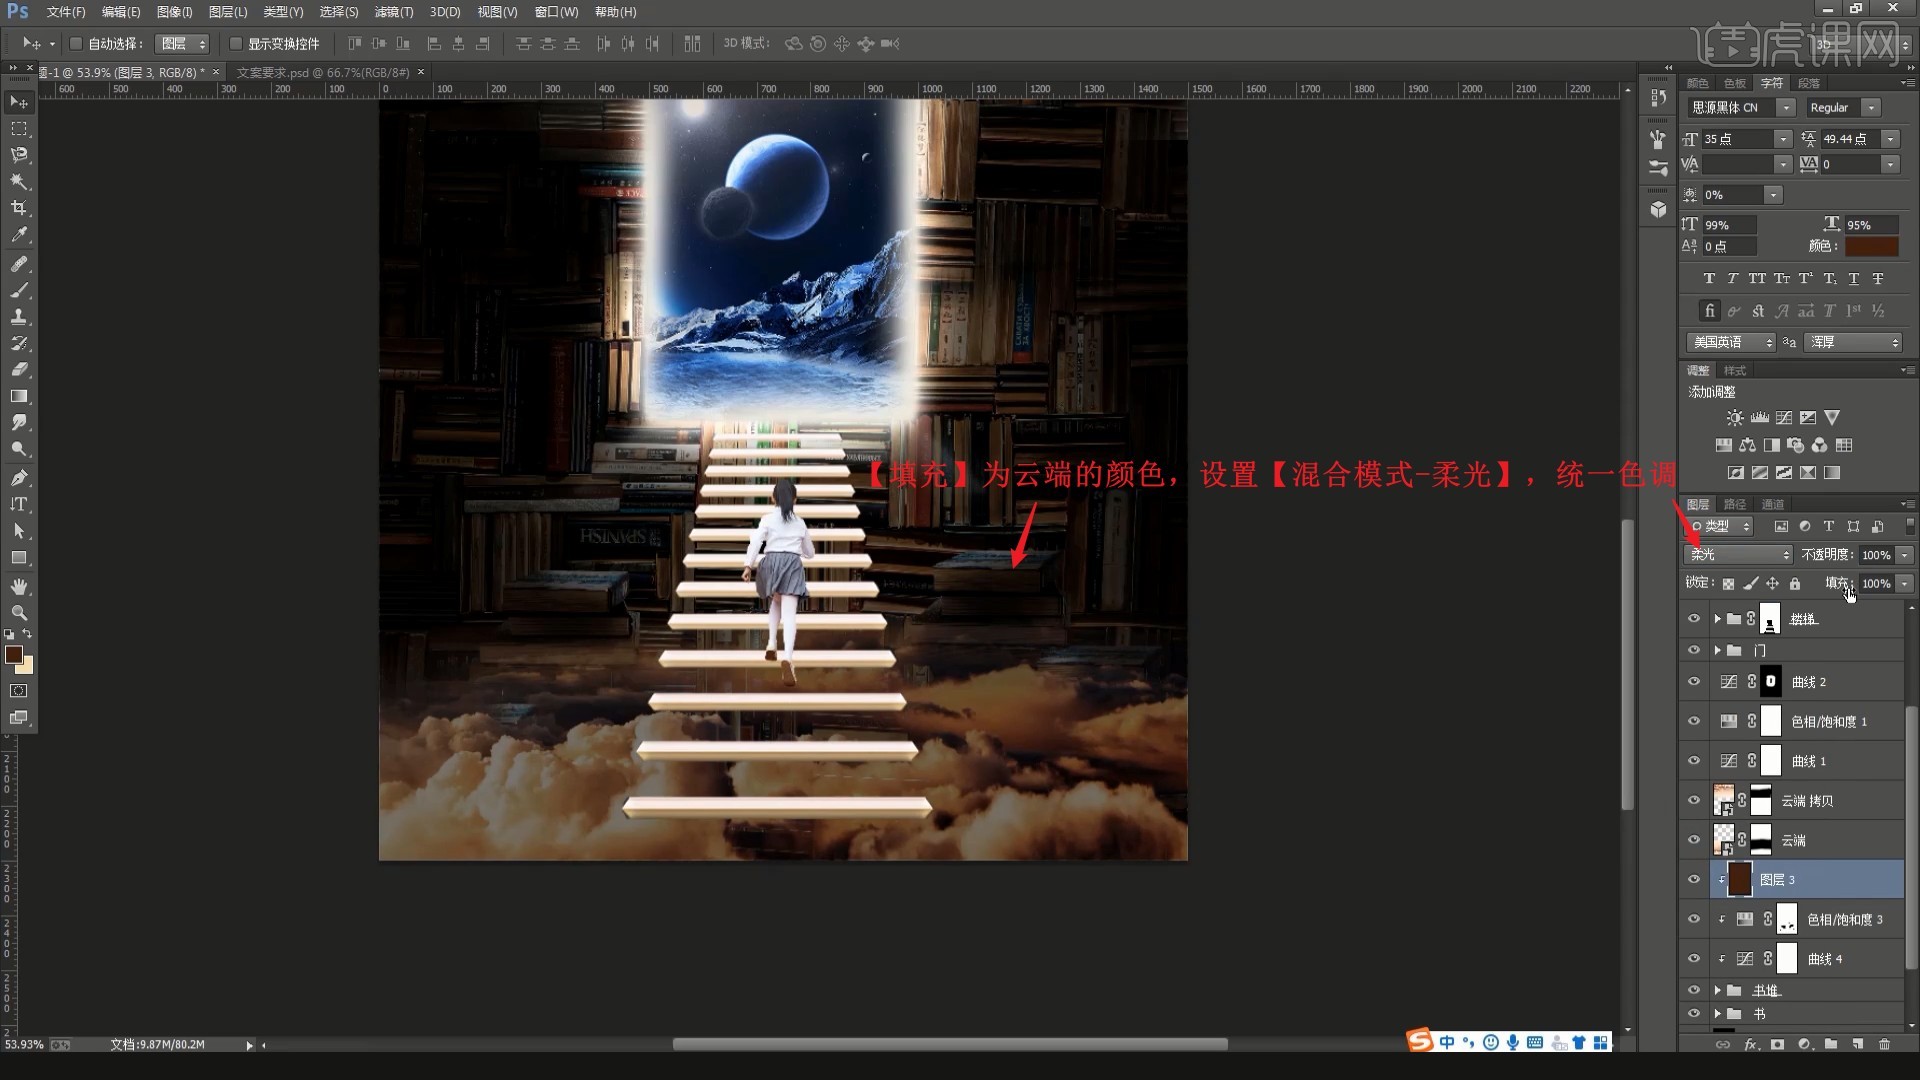Switch to the 文案要求.psd document tab
This screenshot has width=1920, height=1080.
(x=322, y=72)
